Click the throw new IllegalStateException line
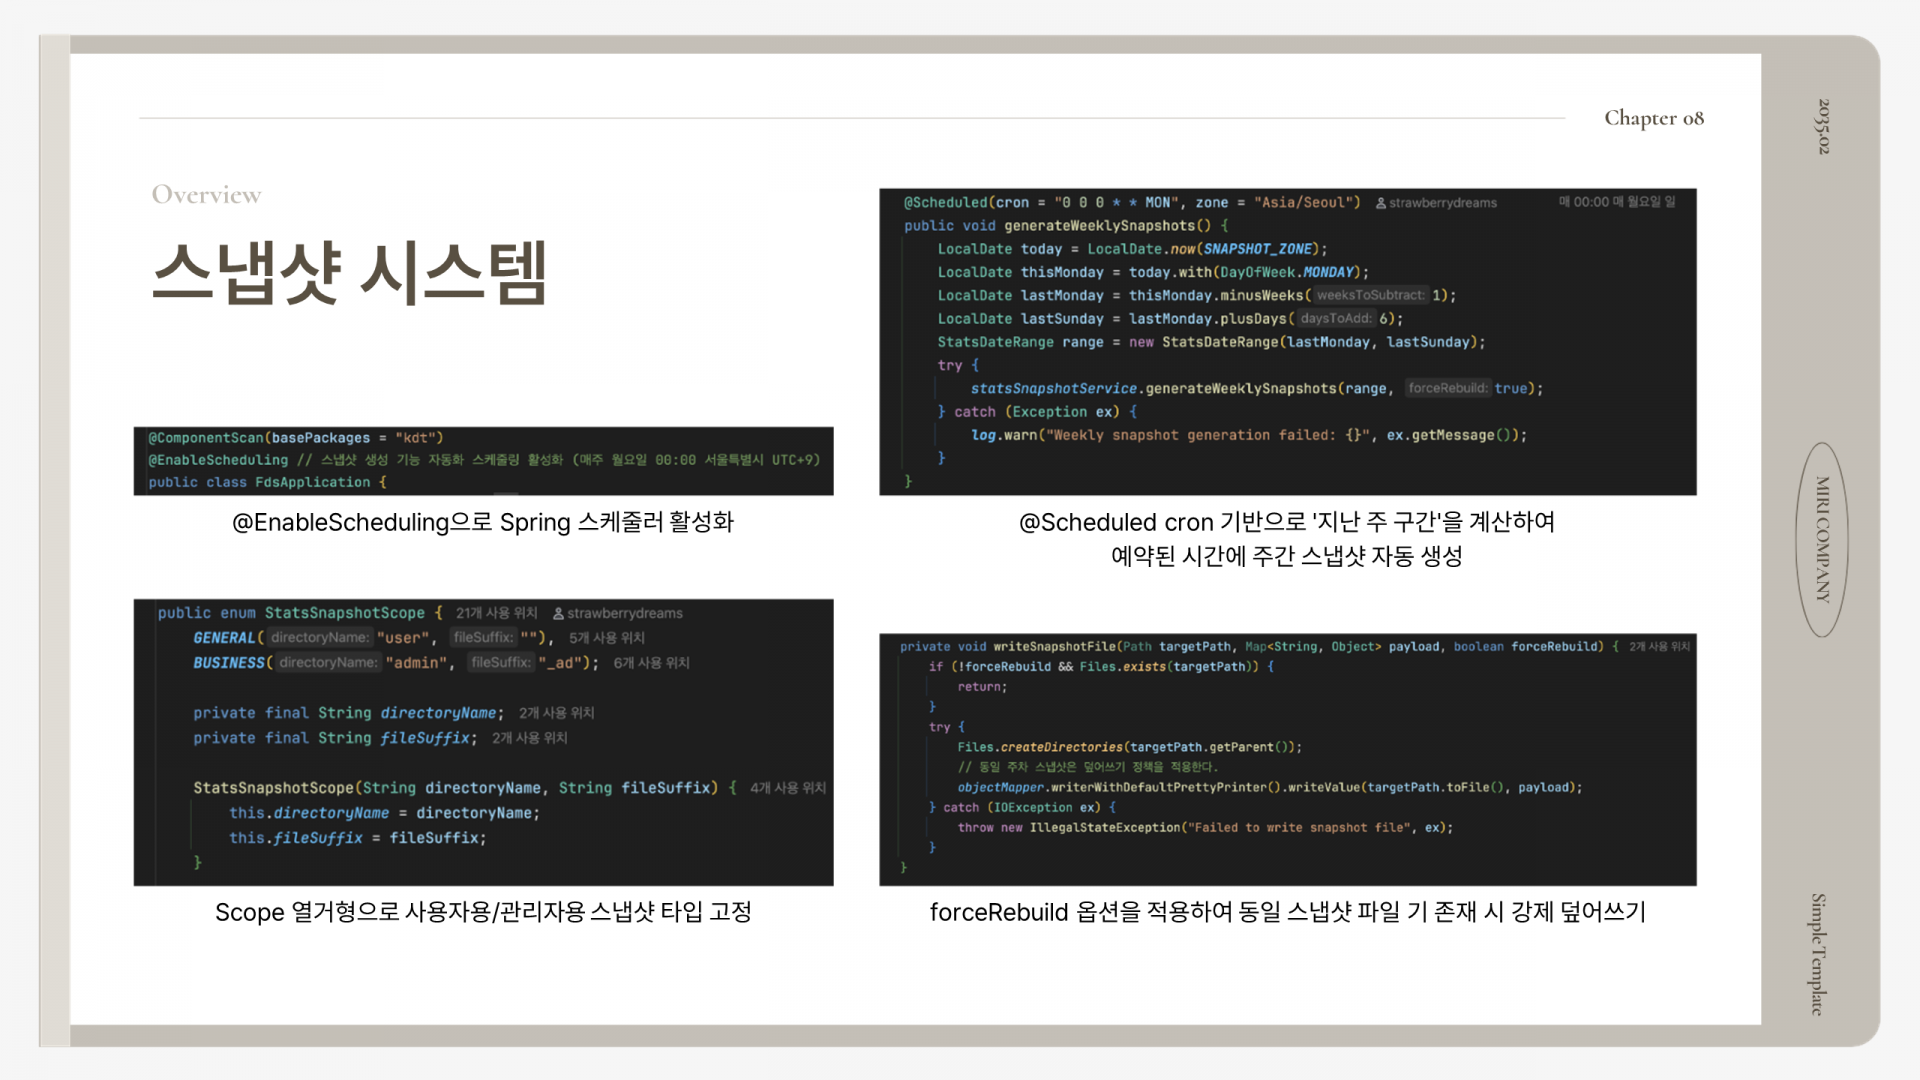Screen dimensions: 1920x1080 (x=1205, y=827)
